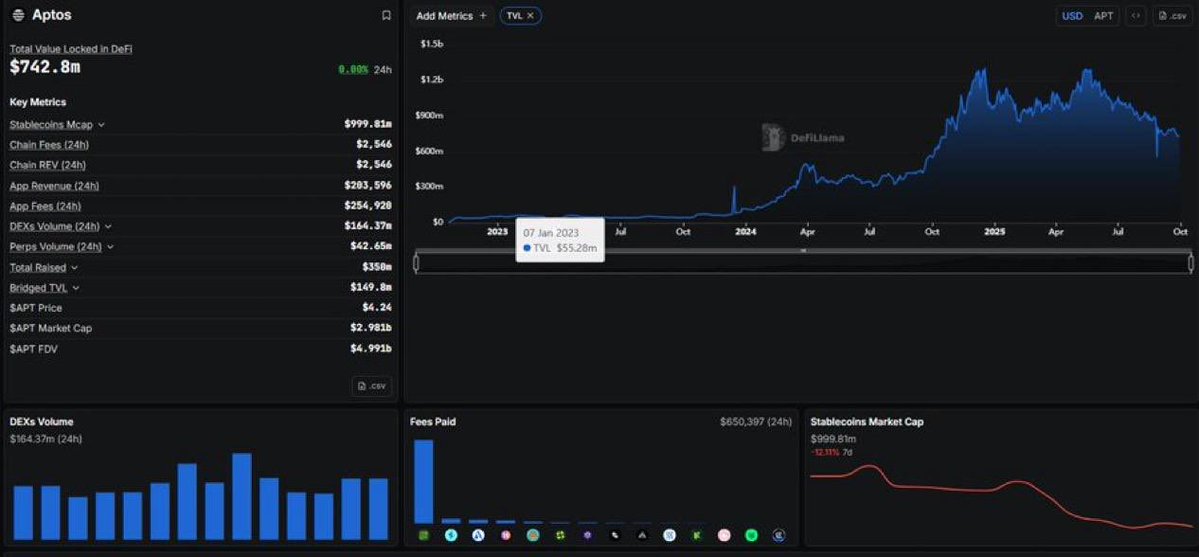Click the tallest bar in DEXs Volume chart

(242, 497)
